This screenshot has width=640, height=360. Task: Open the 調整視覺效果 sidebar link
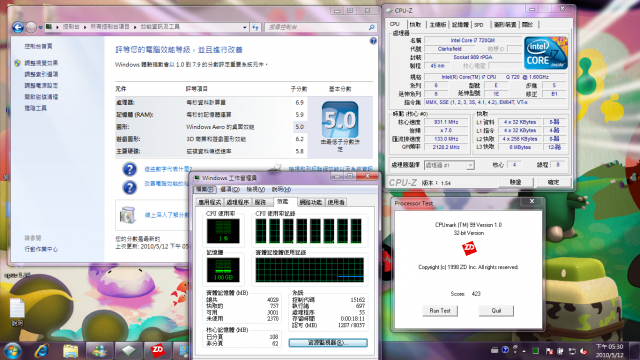(x=41, y=63)
